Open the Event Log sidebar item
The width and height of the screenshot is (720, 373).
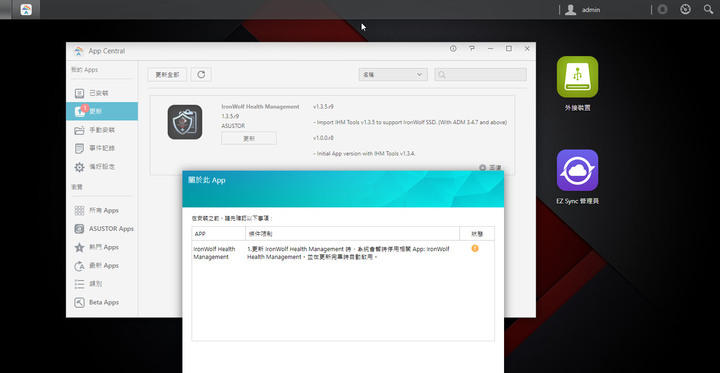tap(102, 148)
